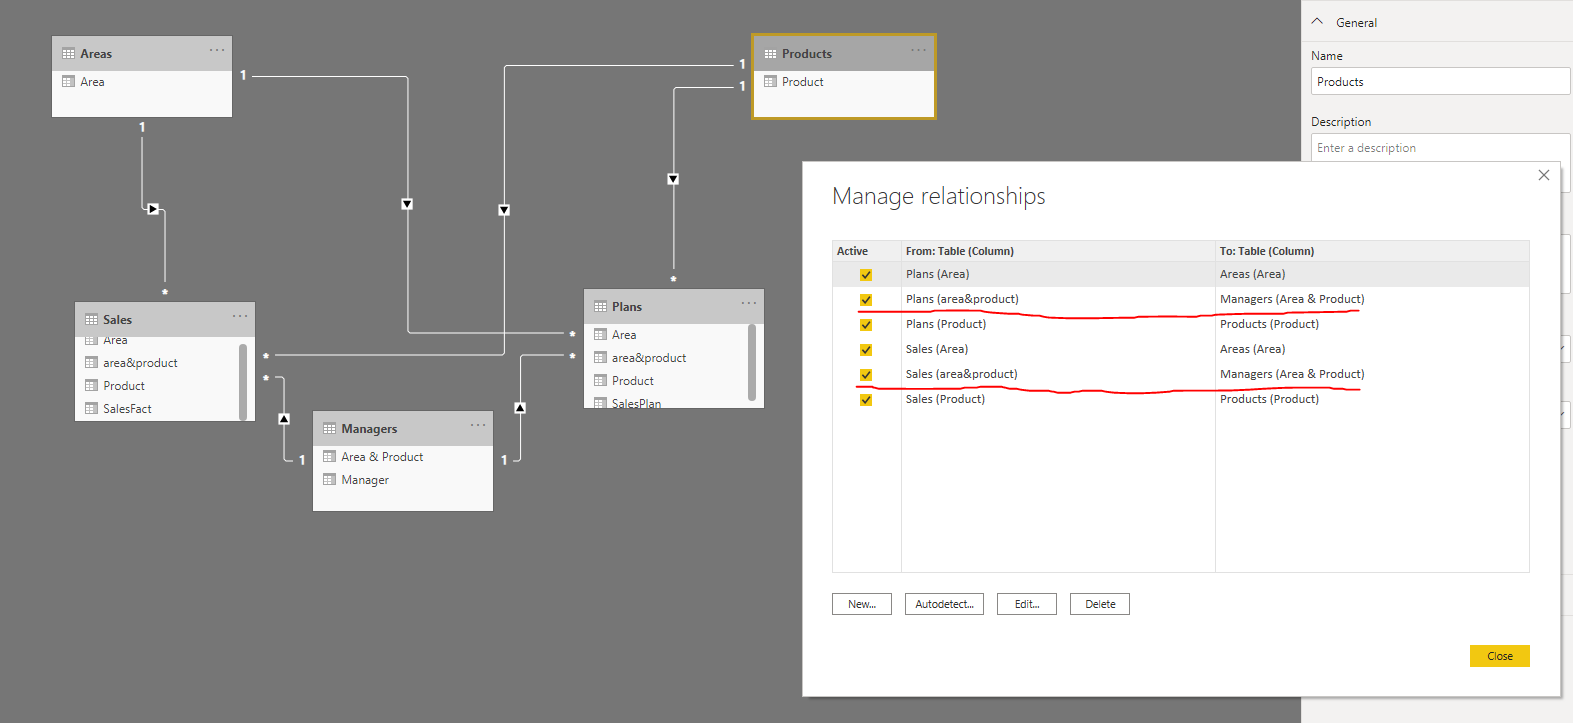Click the Managers table header icon
The width and height of the screenshot is (1573, 723).
point(329,429)
